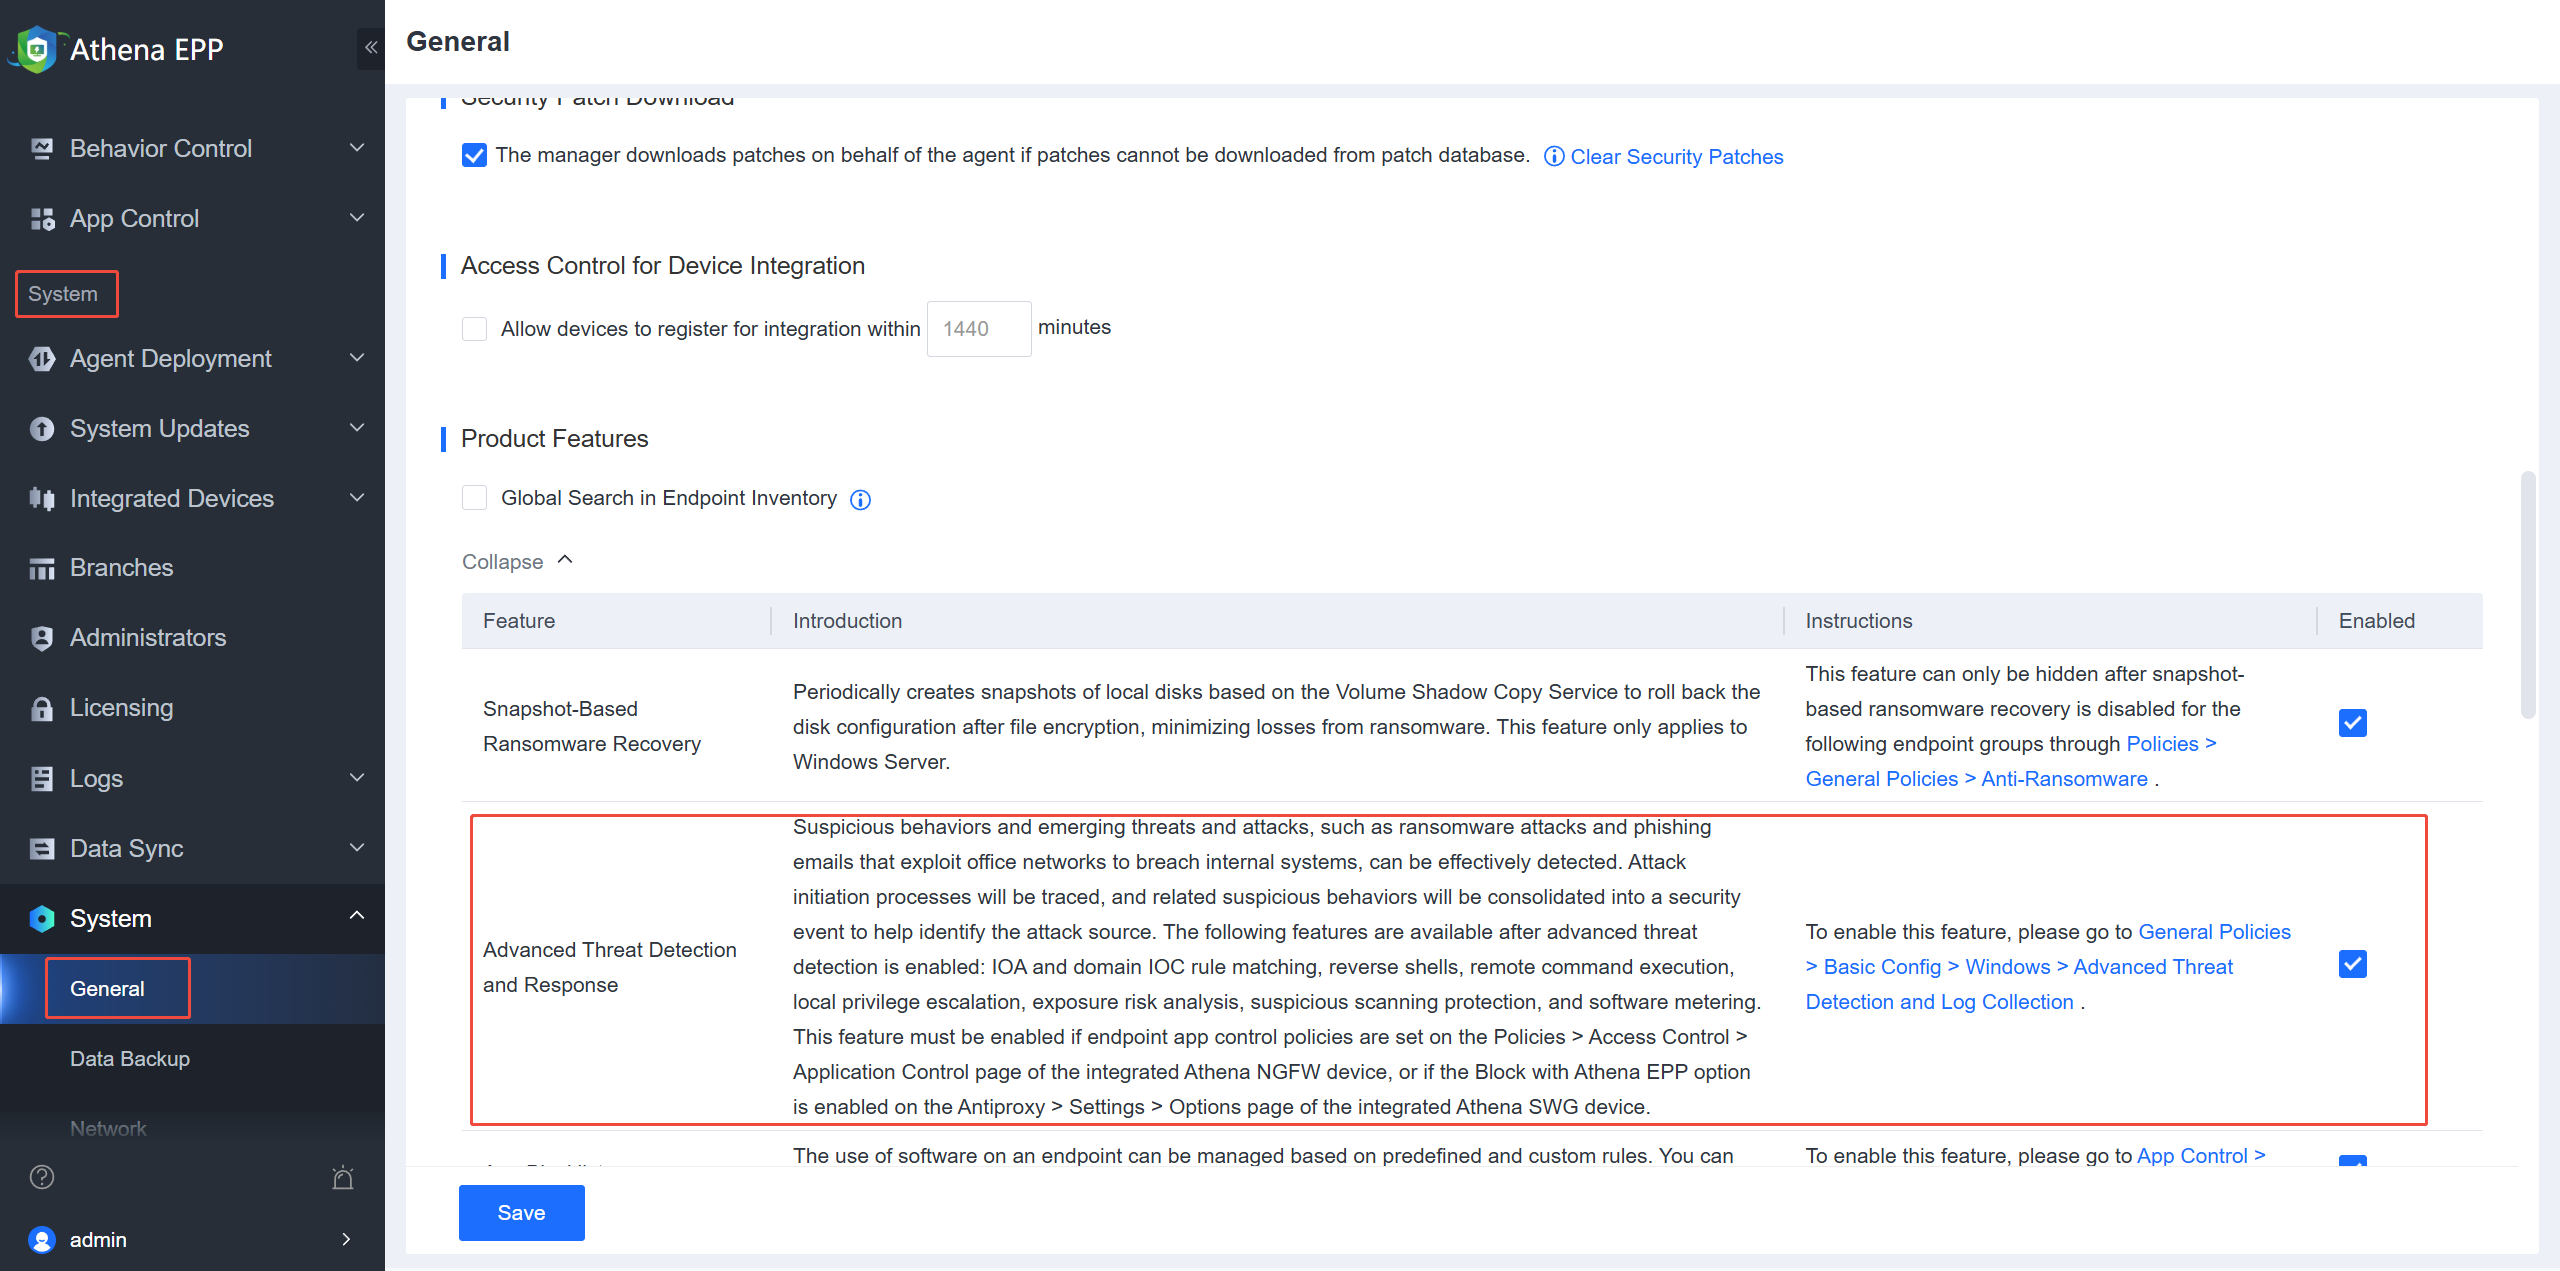
Task: Click the registration minutes input field
Action: point(978,329)
